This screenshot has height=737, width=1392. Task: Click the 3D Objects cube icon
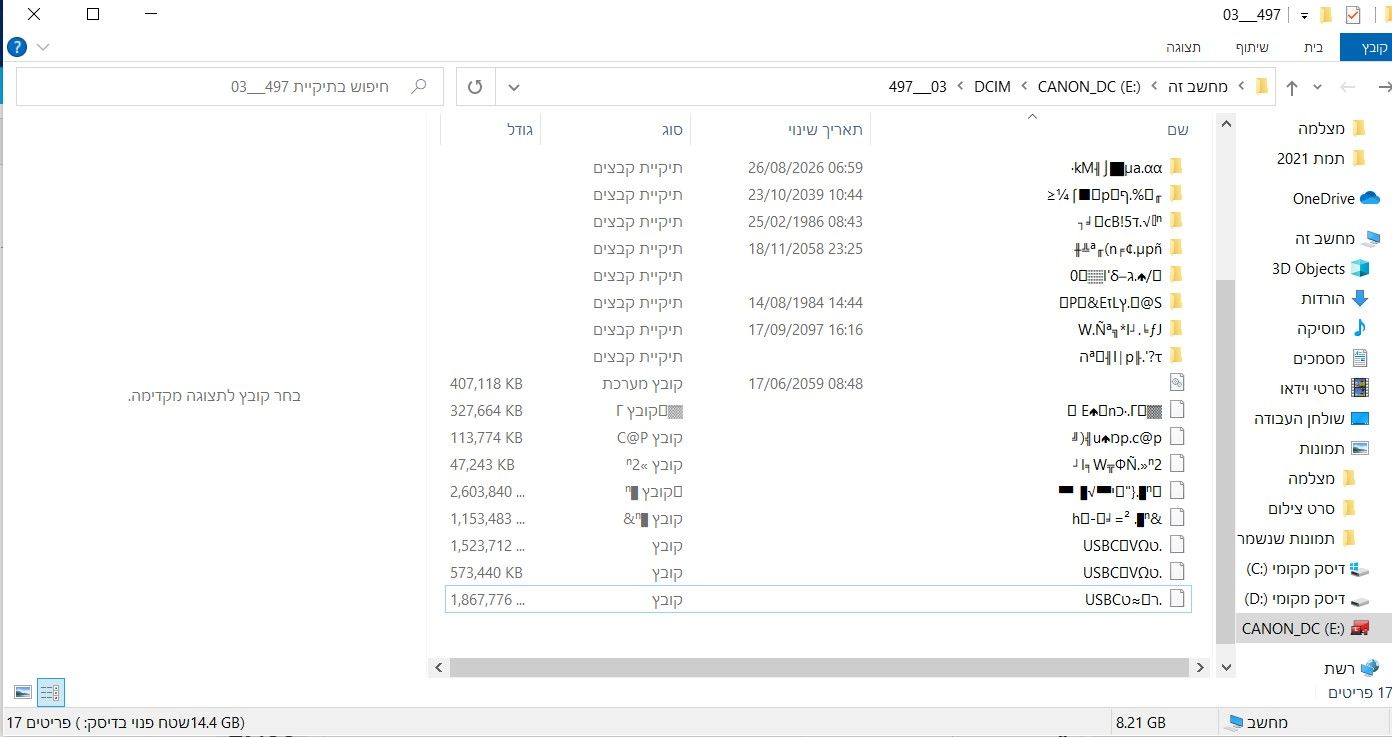[1361, 268]
